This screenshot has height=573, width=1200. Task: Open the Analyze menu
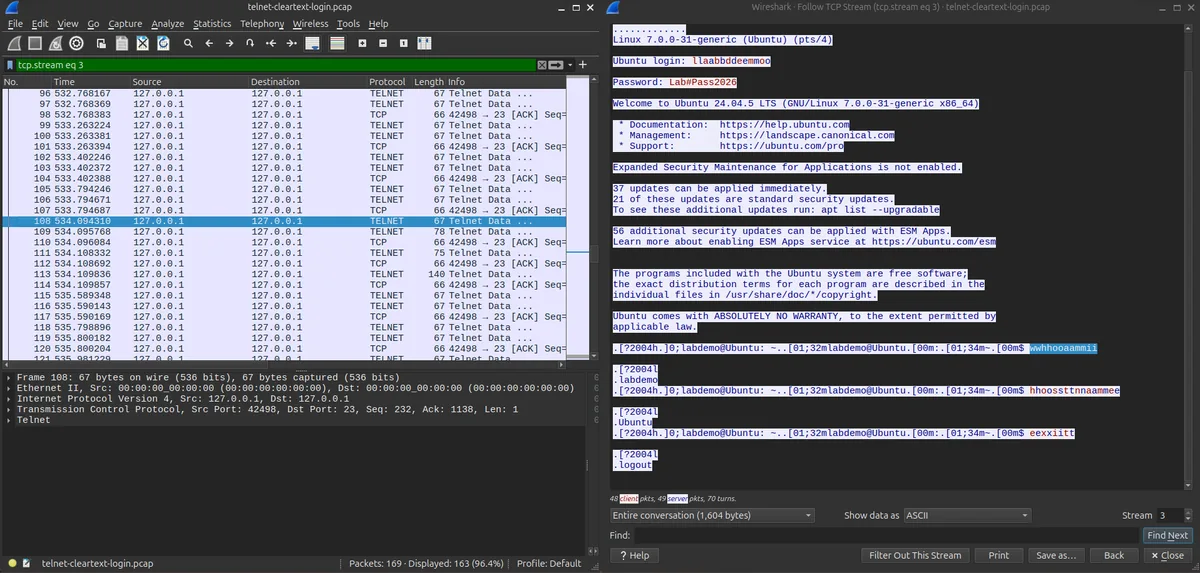(168, 23)
